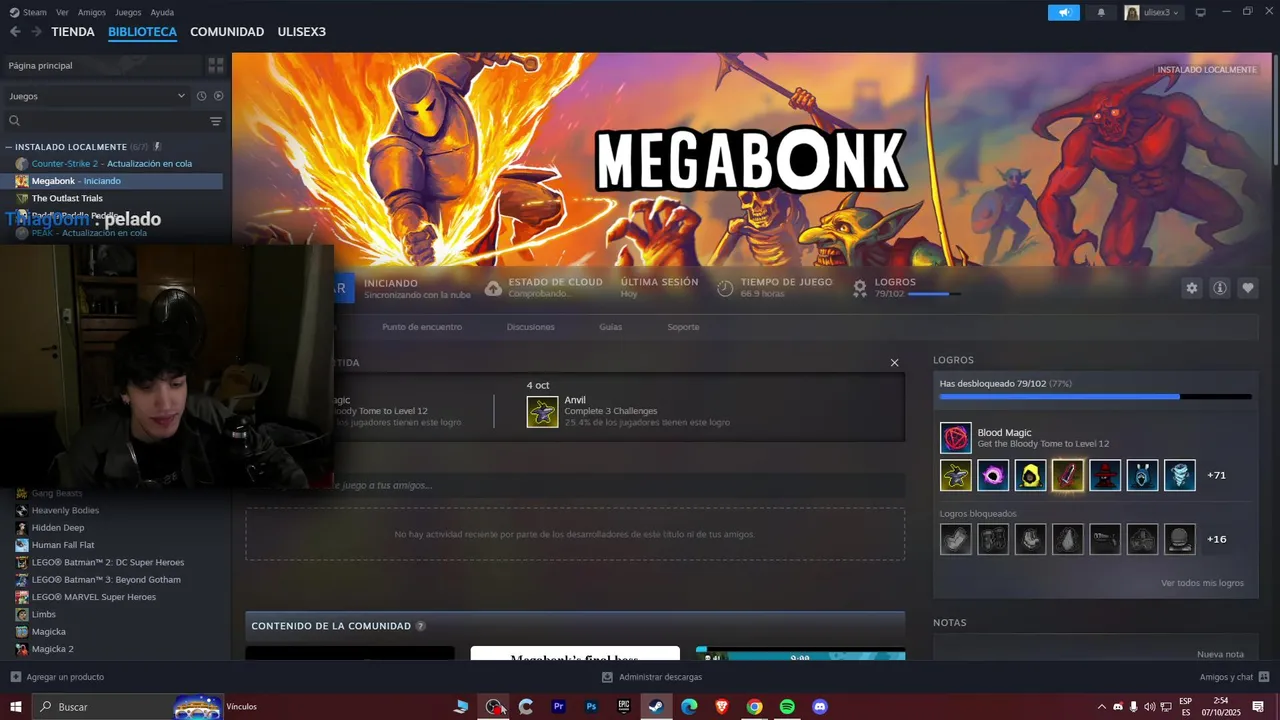Open the advanced filter options icon
This screenshot has width=1280, height=720.
click(215, 121)
